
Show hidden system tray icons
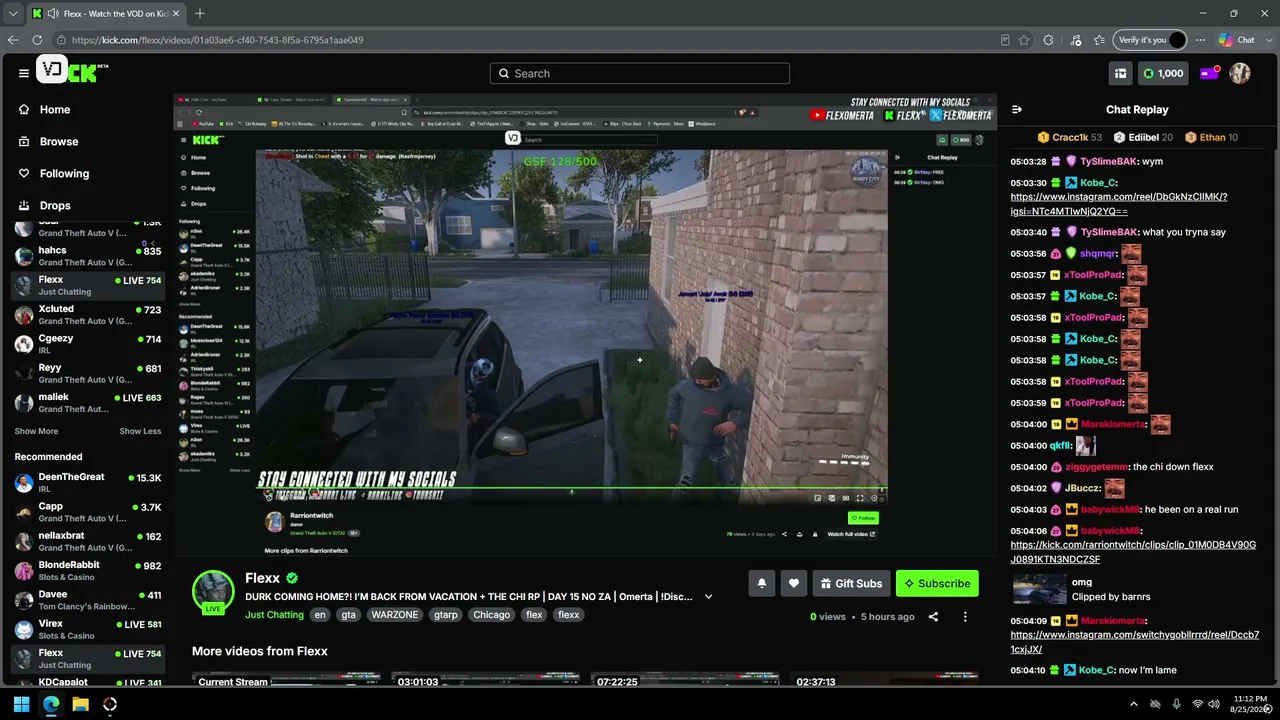coord(1134,704)
